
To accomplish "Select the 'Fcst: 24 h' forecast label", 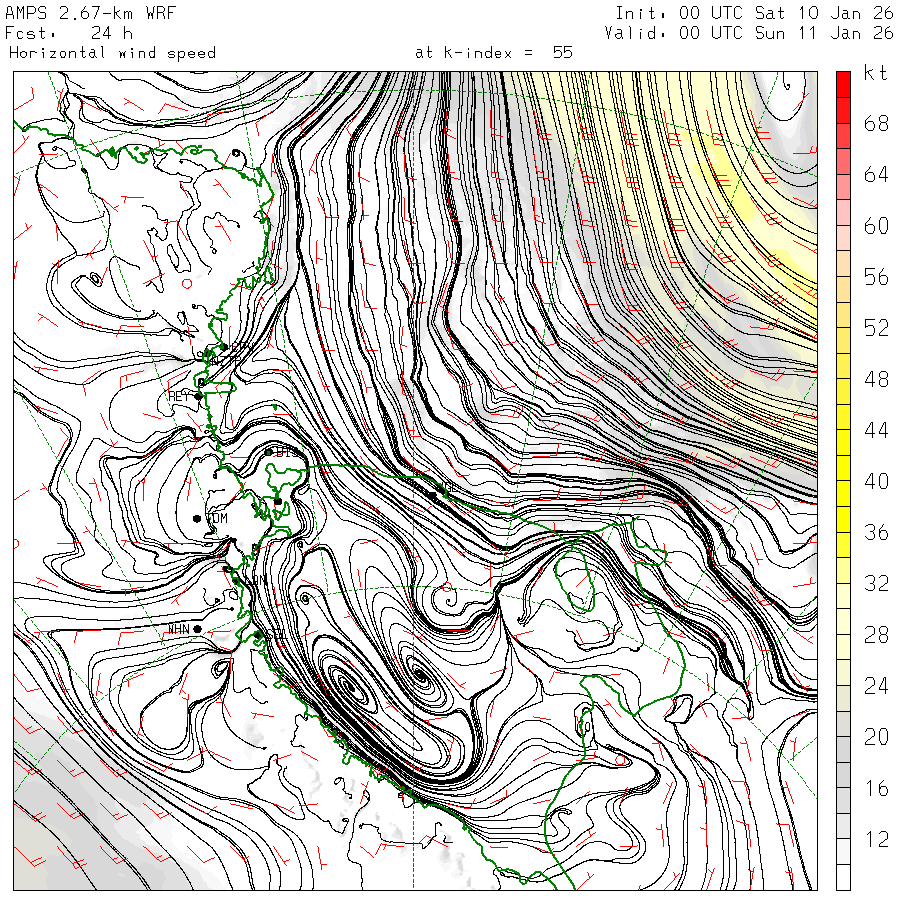I will (x=69, y=33).
